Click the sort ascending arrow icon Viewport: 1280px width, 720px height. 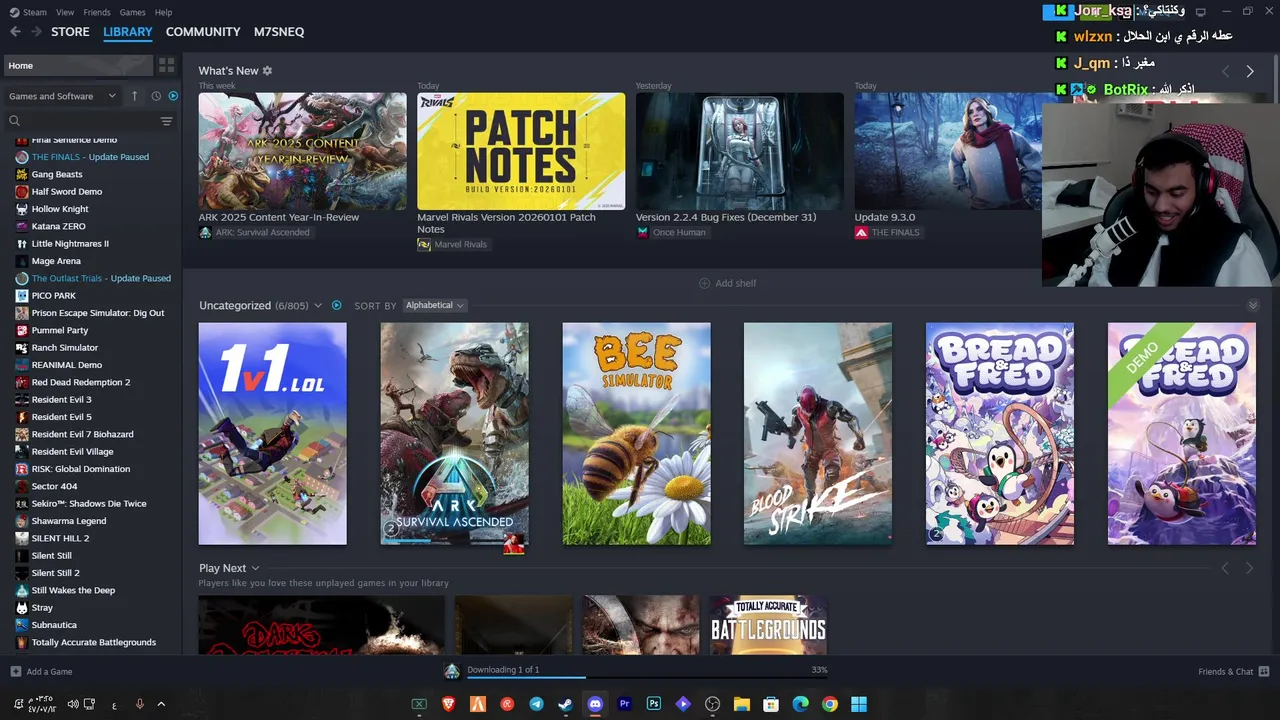point(134,96)
